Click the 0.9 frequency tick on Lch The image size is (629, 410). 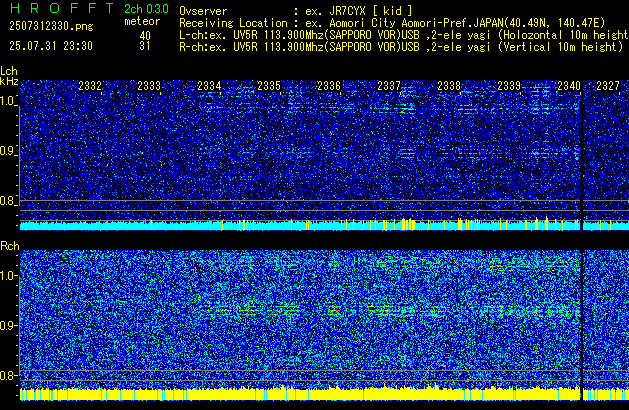point(8,151)
